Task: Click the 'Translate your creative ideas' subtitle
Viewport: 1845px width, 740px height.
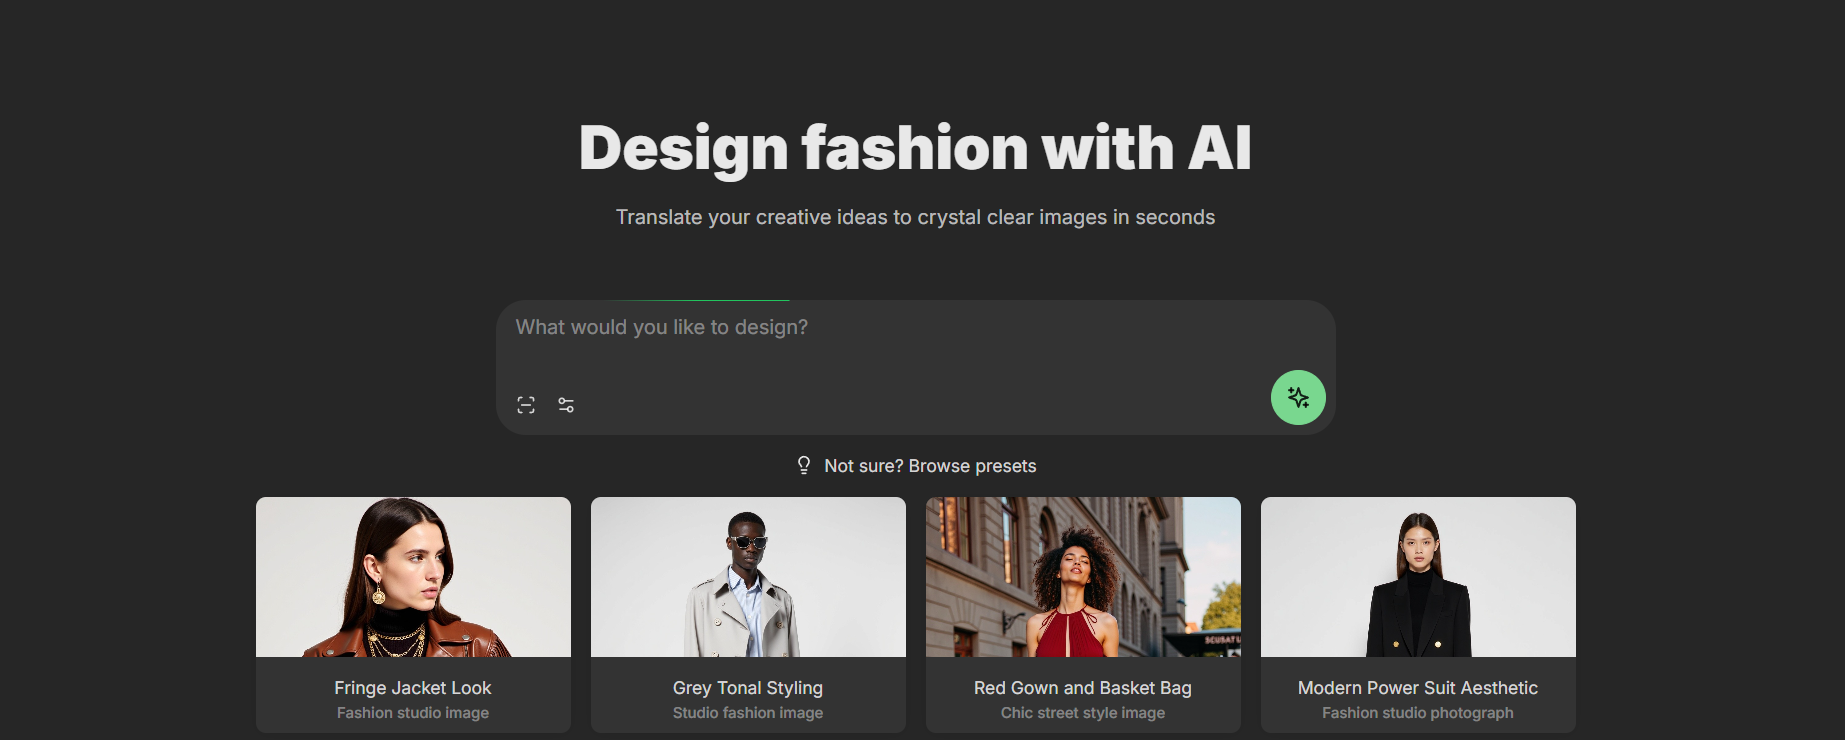Action: 915,217
